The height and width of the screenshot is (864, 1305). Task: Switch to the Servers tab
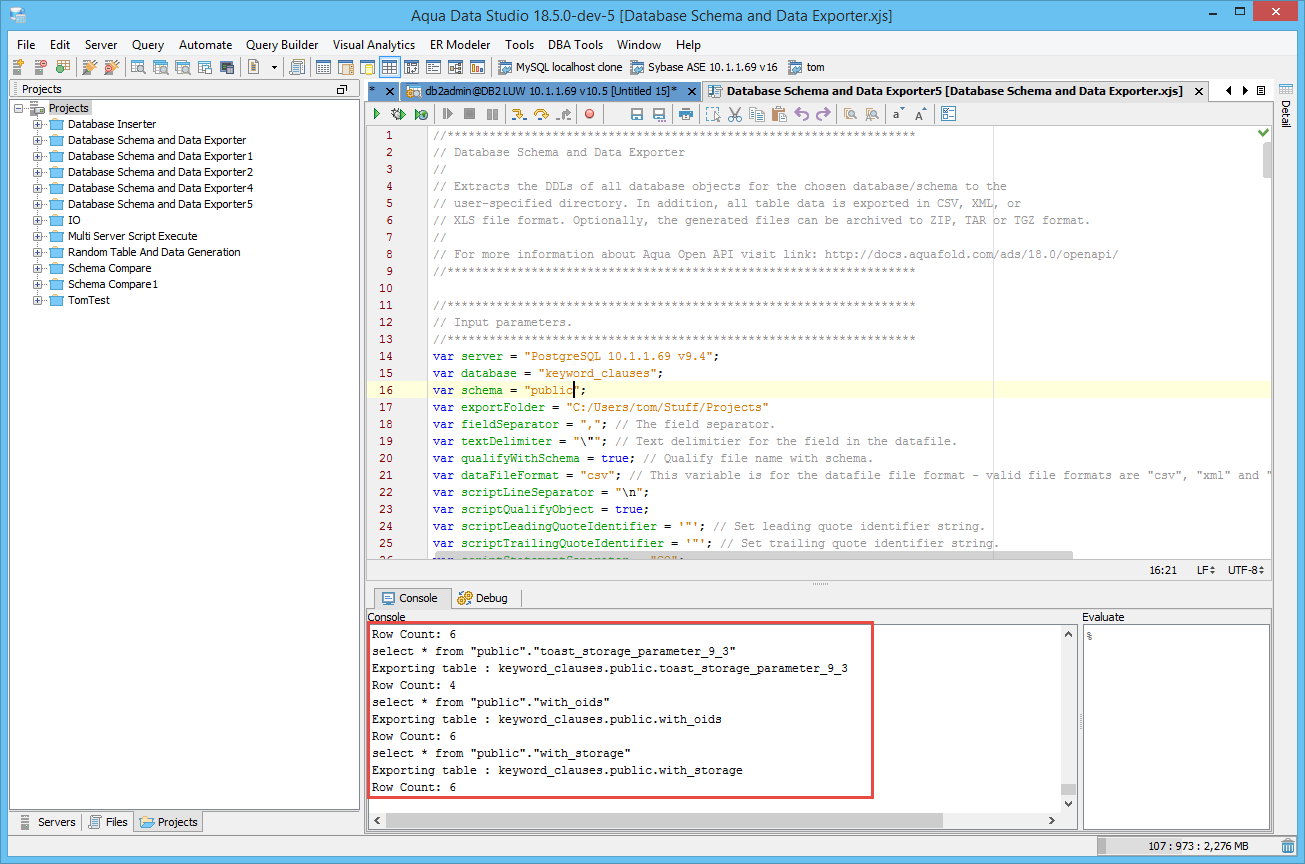(x=47, y=822)
